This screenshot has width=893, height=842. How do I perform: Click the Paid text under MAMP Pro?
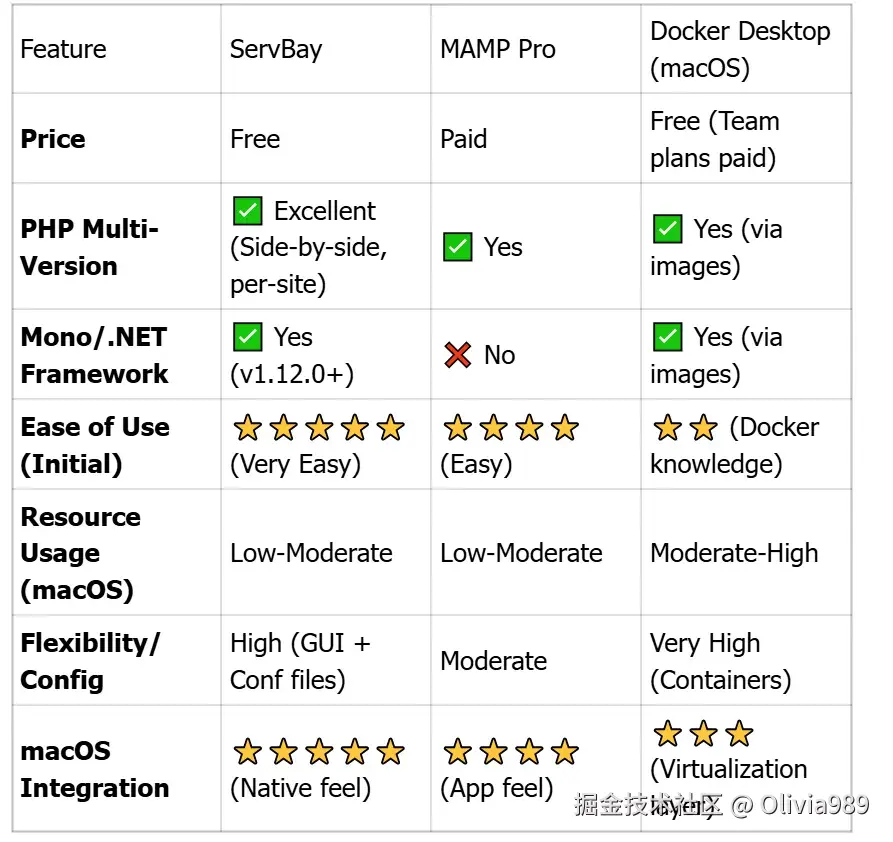463,139
